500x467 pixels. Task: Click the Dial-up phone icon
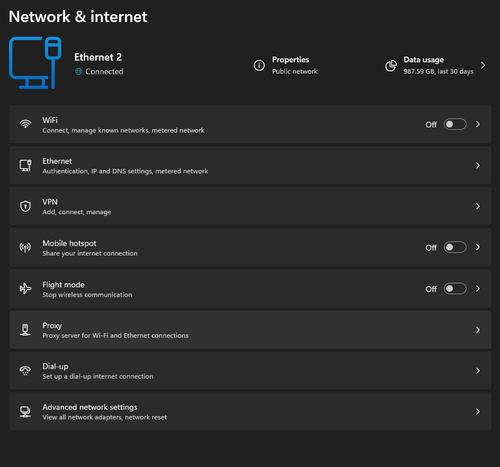(x=25, y=370)
